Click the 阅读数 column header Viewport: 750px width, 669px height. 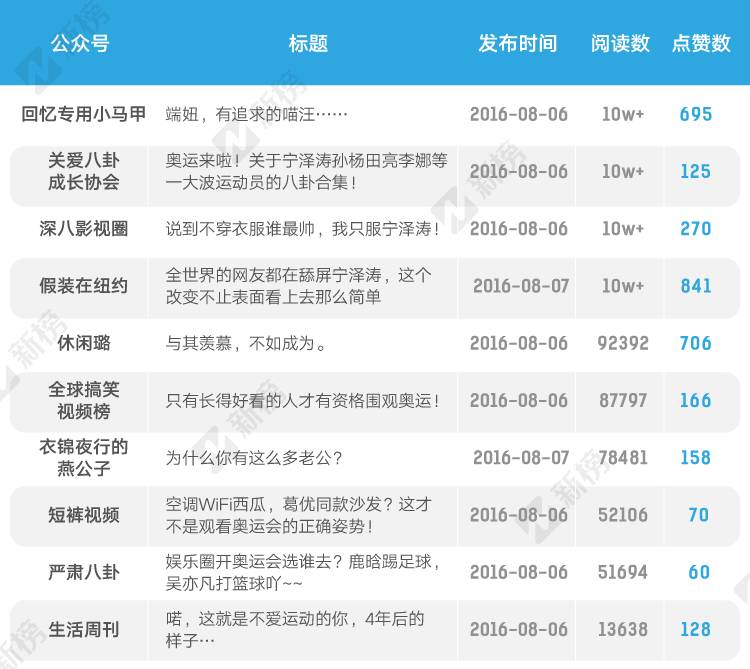click(x=620, y=43)
